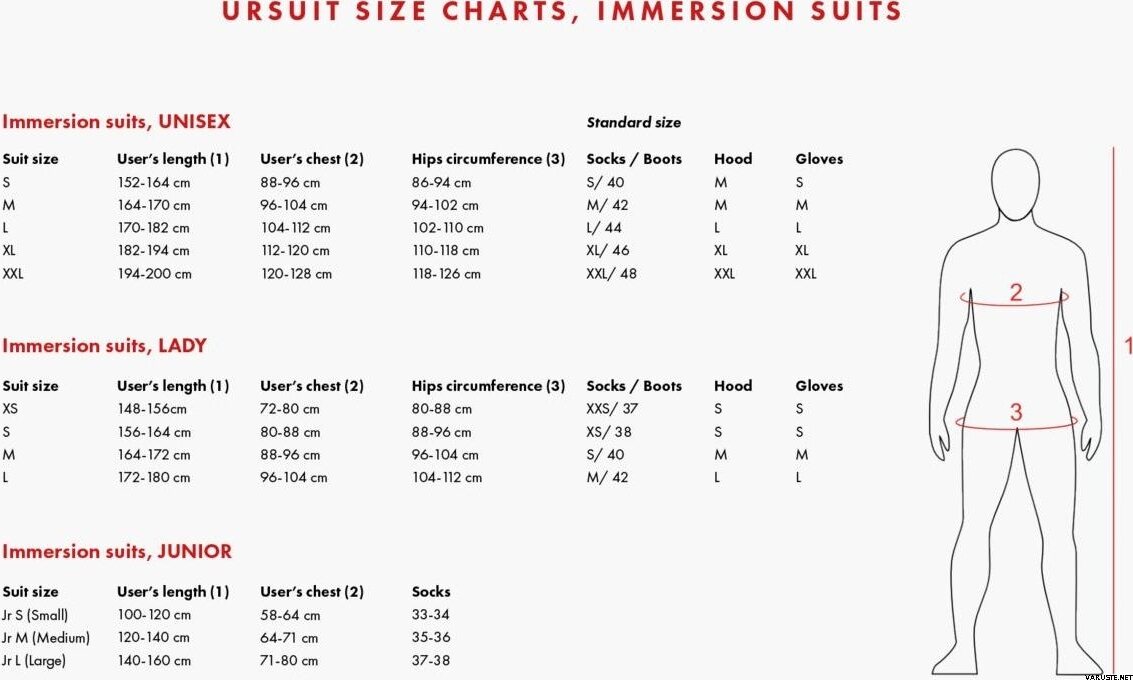1133x680 pixels.
Task: Click the "194-200 cm" user's length value
Action: click(x=154, y=274)
